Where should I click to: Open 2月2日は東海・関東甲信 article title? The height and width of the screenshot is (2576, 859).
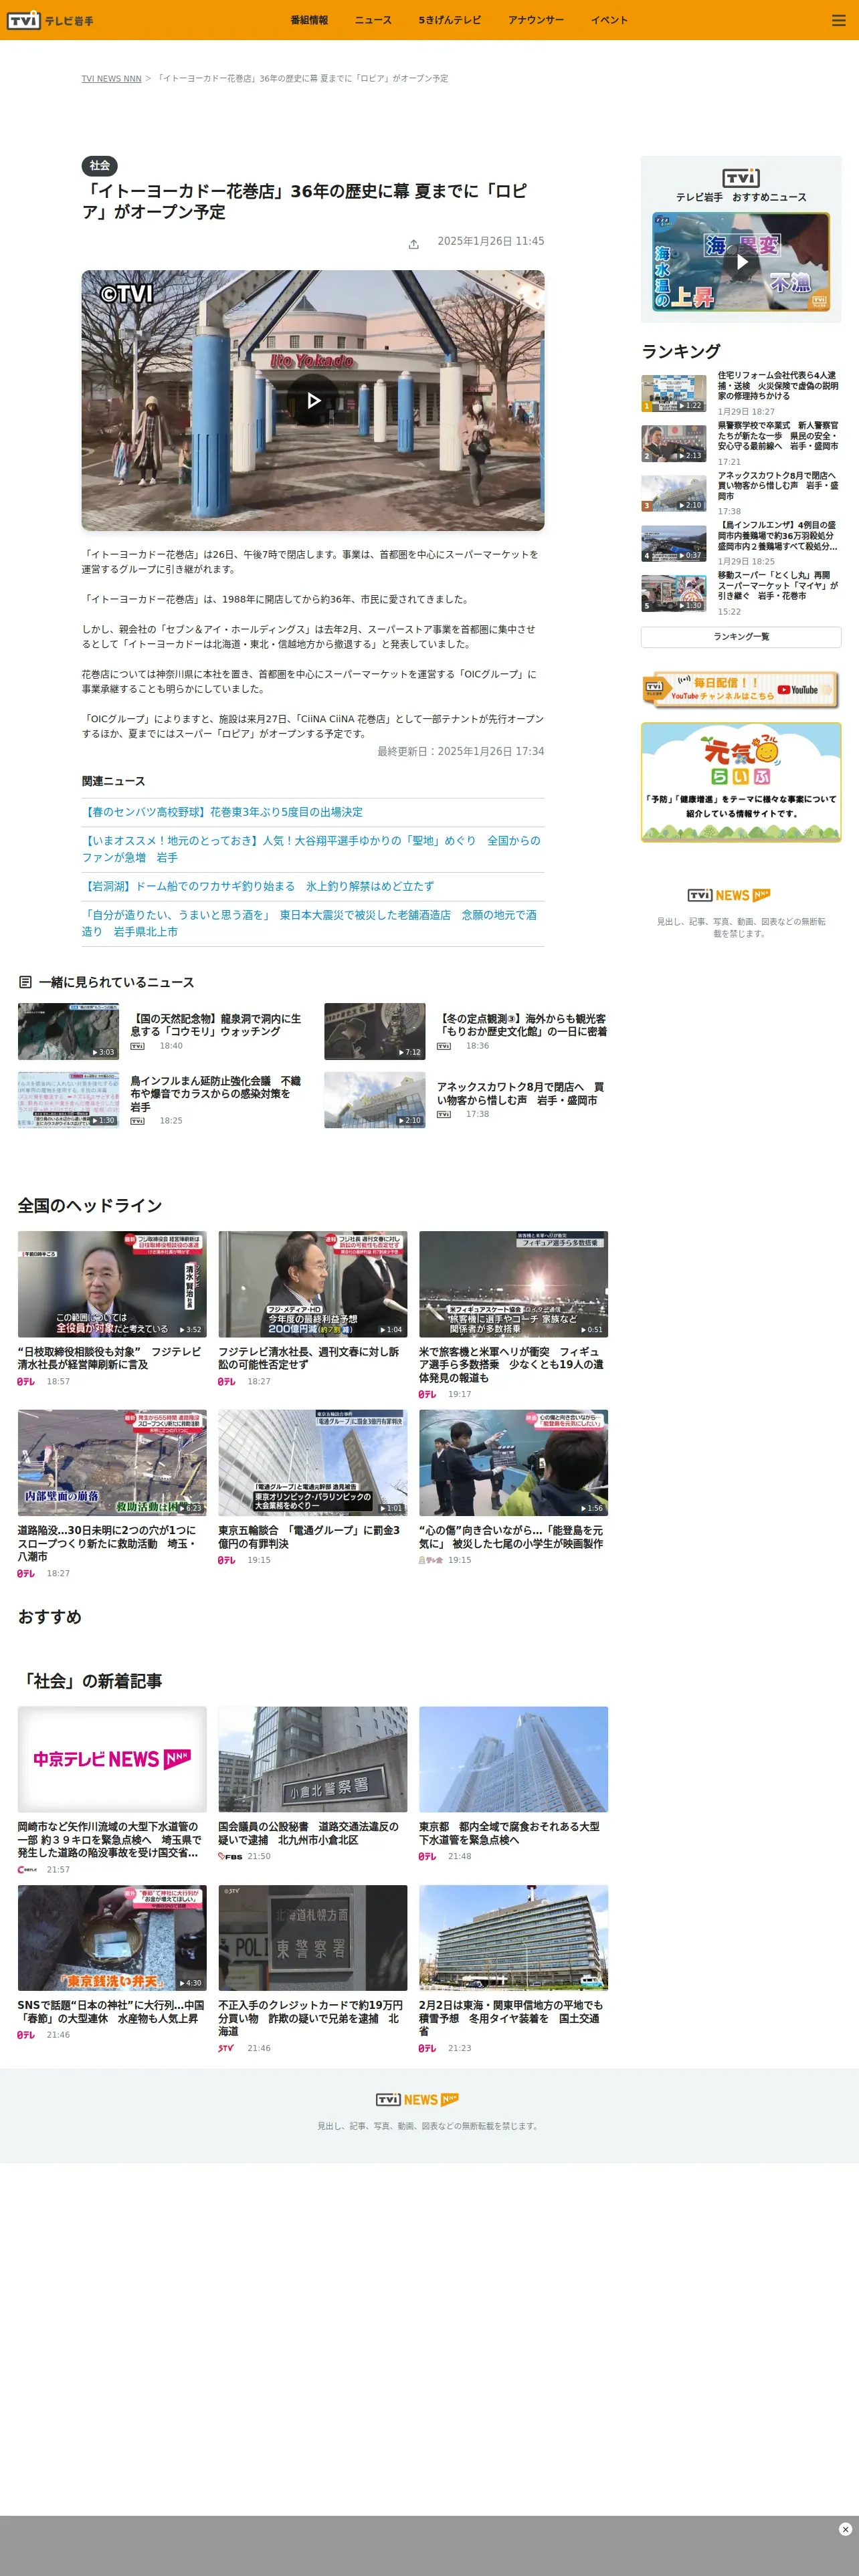511,2018
